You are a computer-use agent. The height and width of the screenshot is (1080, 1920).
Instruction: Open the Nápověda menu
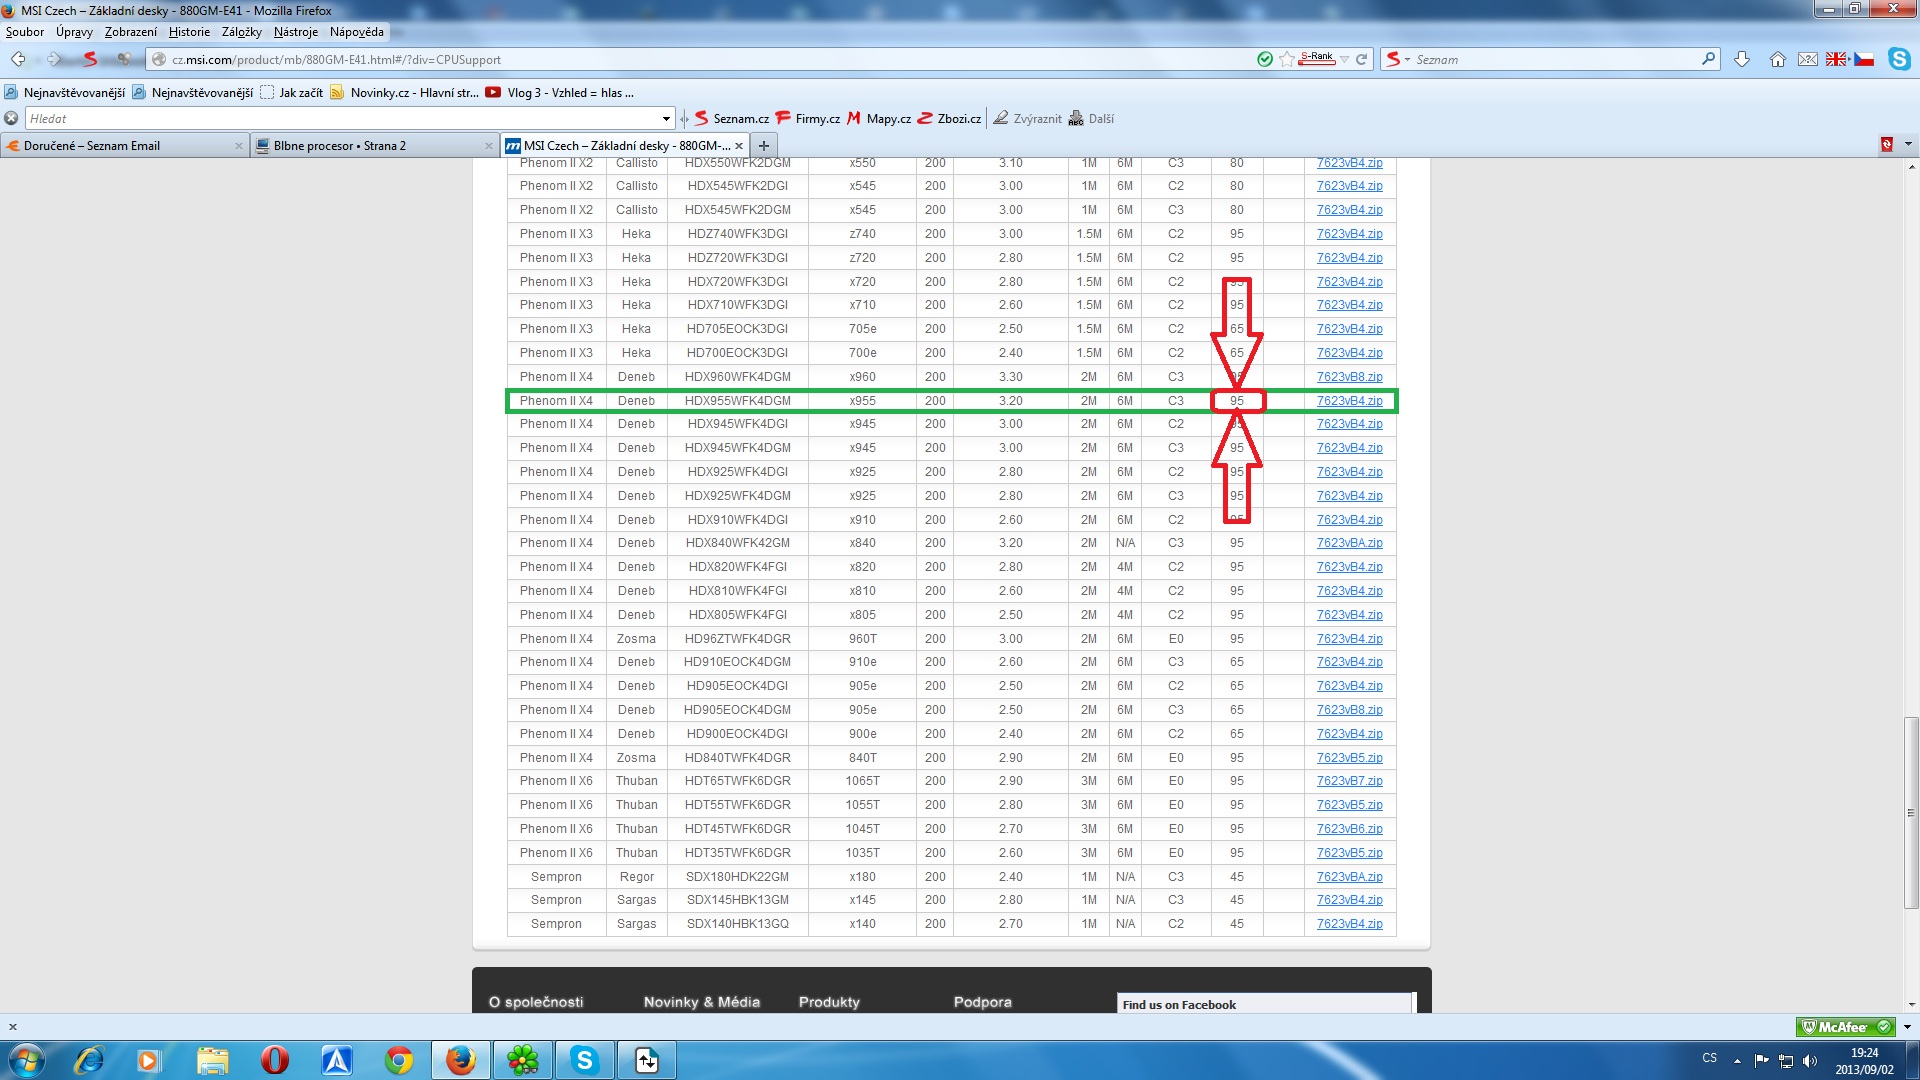(x=357, y=32)
